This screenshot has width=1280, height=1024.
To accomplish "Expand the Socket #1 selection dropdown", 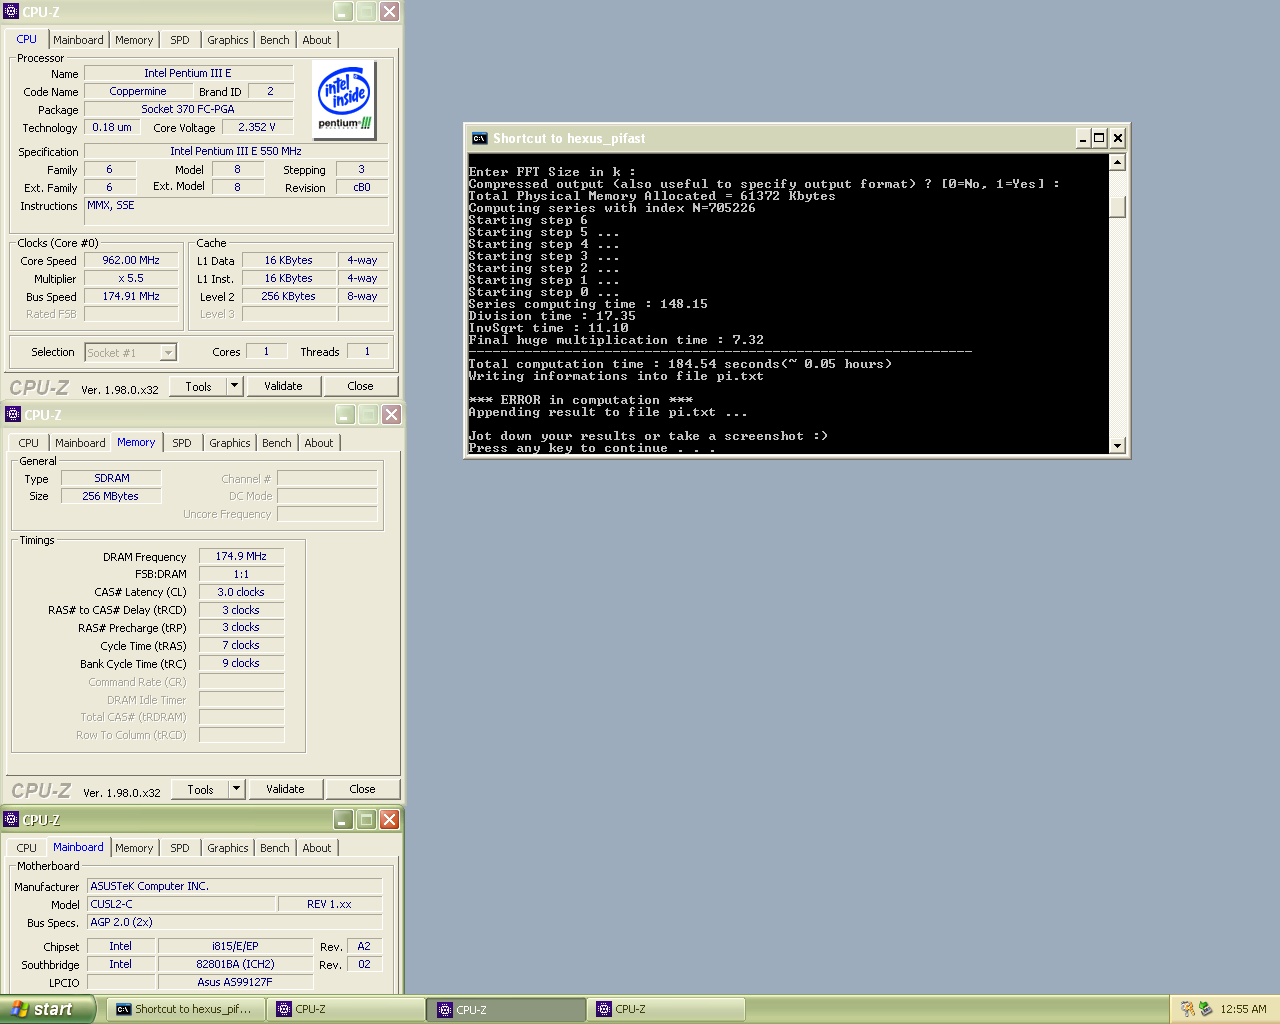I will pos(168,352).
